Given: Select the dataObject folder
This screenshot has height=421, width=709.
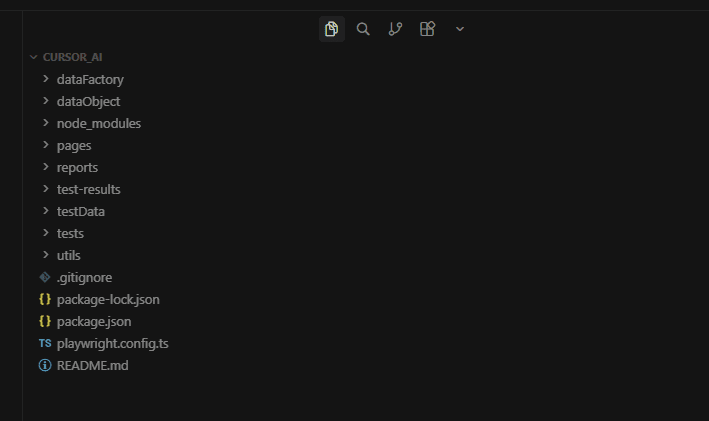Looking at the screenshot, I should 88,101.
